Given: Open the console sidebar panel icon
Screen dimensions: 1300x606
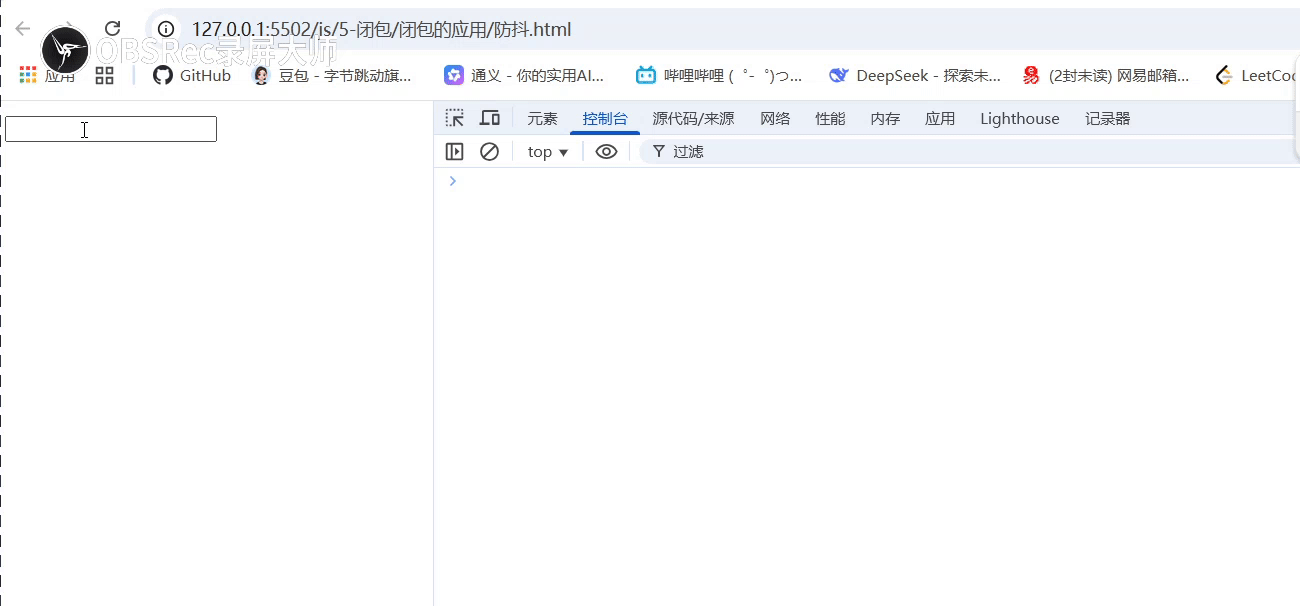Looking at the screenshot, I should (454, 151).
